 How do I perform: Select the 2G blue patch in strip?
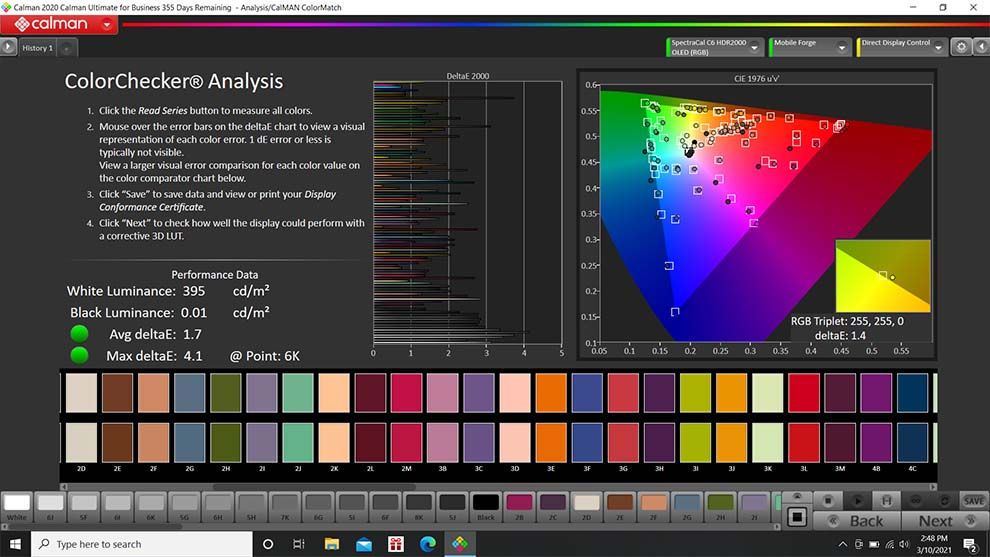pyautogui.click(x=686, y=507)
